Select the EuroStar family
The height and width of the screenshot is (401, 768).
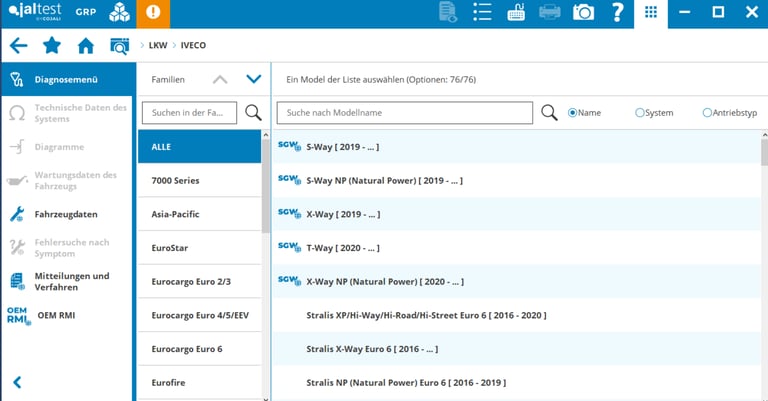tap(200, 248)
